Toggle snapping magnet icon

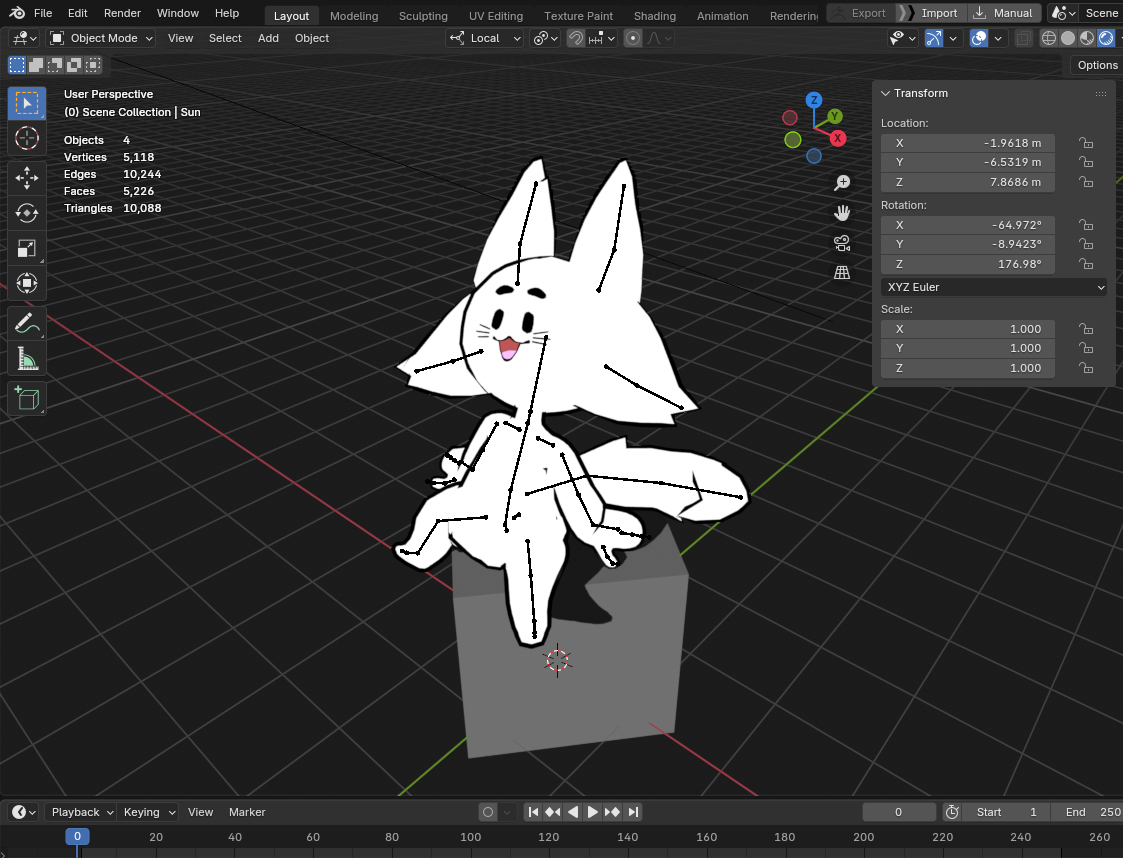click(x=576, y=38)
